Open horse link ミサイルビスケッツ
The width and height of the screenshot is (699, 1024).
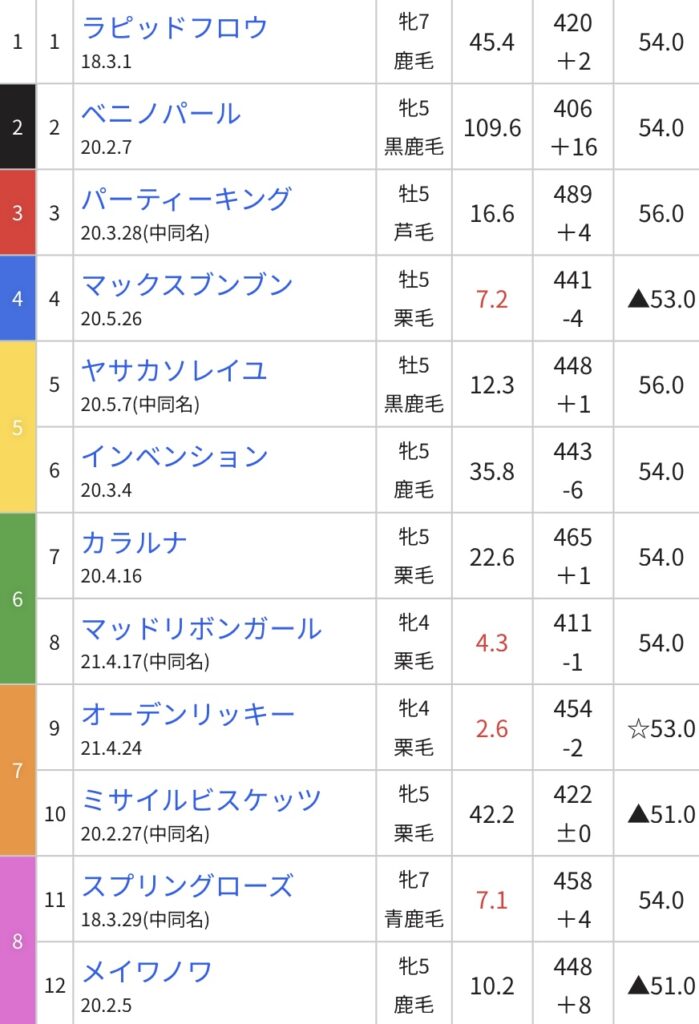coord(201,799)
